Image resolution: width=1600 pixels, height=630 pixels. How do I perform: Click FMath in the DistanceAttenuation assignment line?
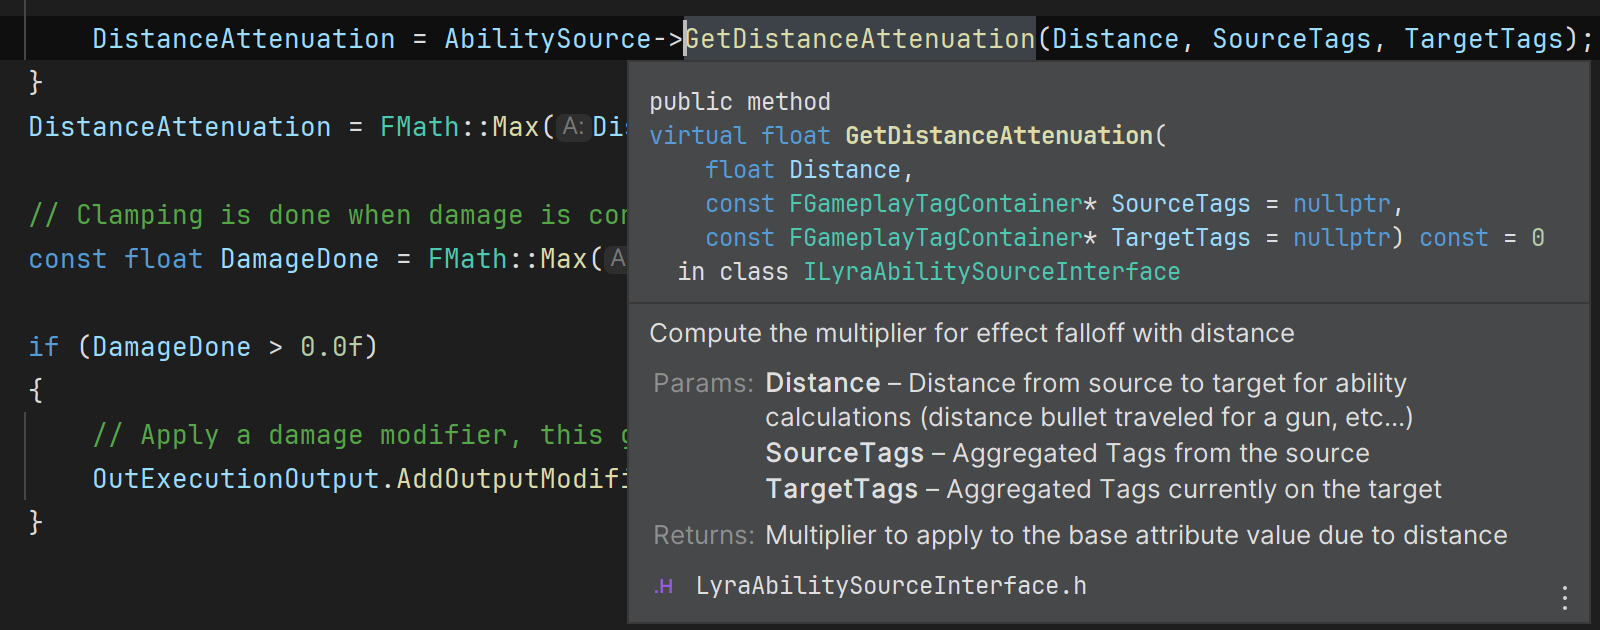(419, 127)
